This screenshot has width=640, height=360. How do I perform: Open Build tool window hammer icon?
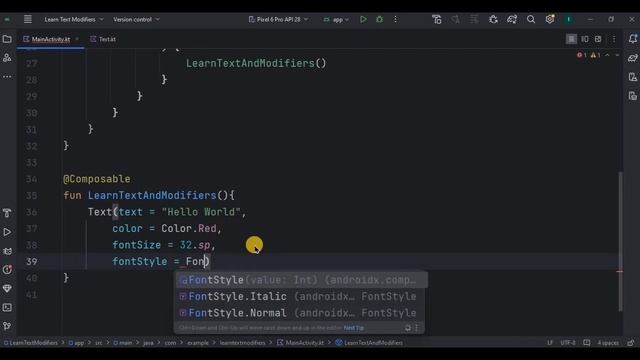[x=7, y=213]
